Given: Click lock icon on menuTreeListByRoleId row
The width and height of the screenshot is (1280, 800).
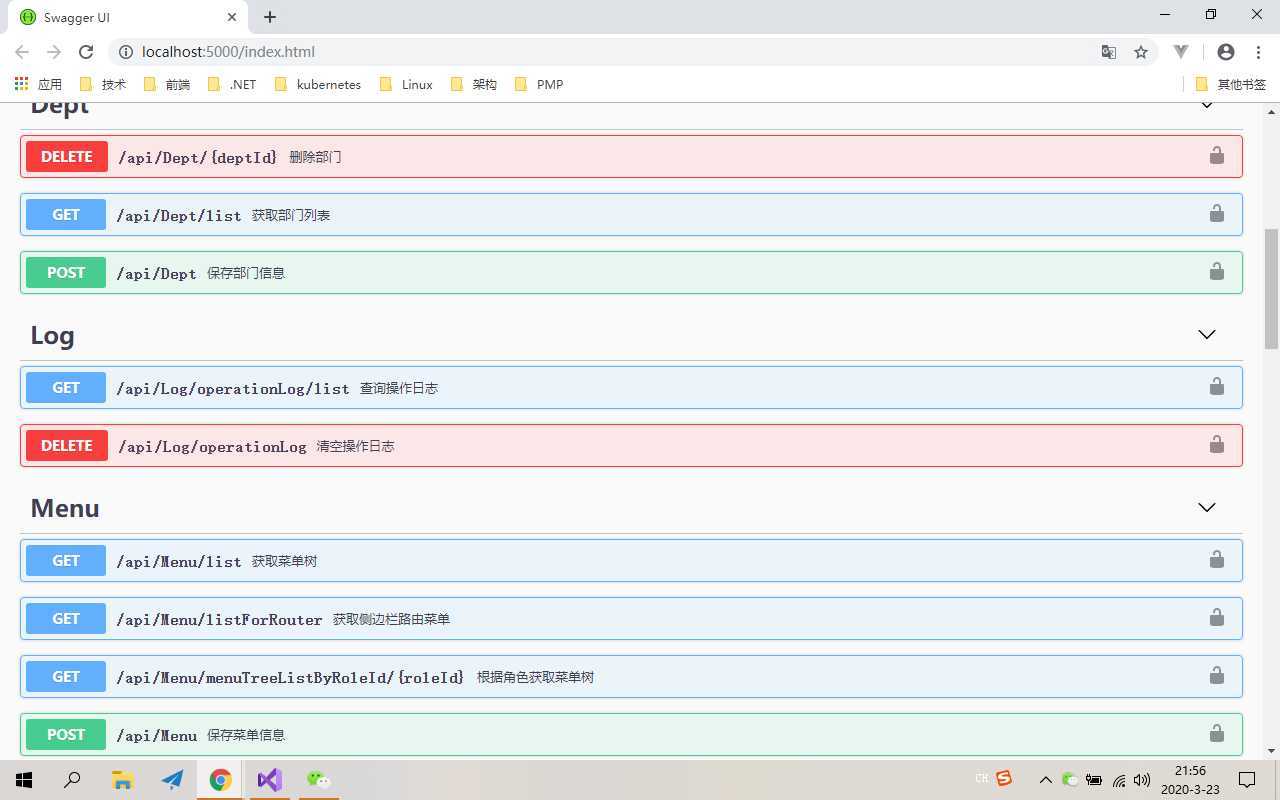Looking at the screenshot, I should [1216, 675].
